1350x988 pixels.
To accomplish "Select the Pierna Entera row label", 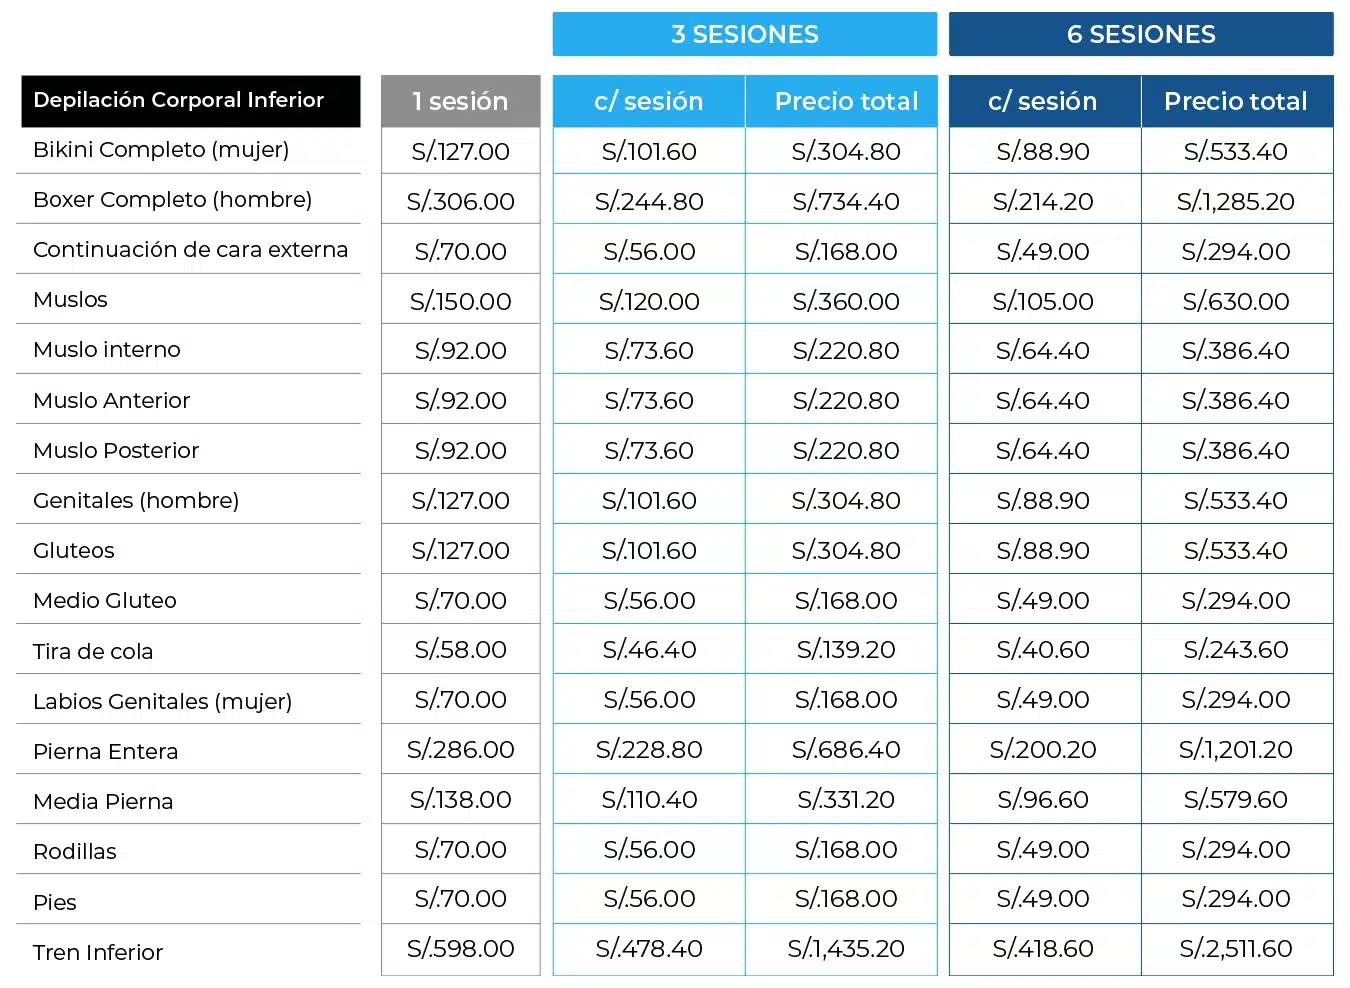I will pos(105,752).
